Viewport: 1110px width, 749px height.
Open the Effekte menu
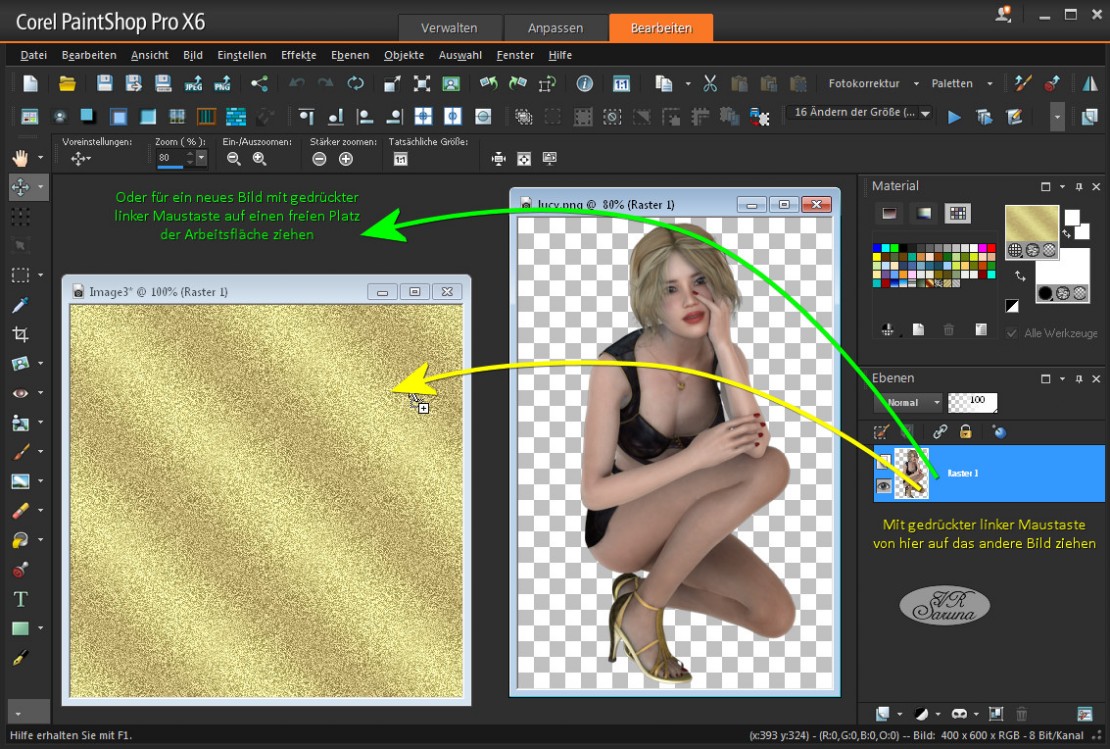[x=298, y=55]
